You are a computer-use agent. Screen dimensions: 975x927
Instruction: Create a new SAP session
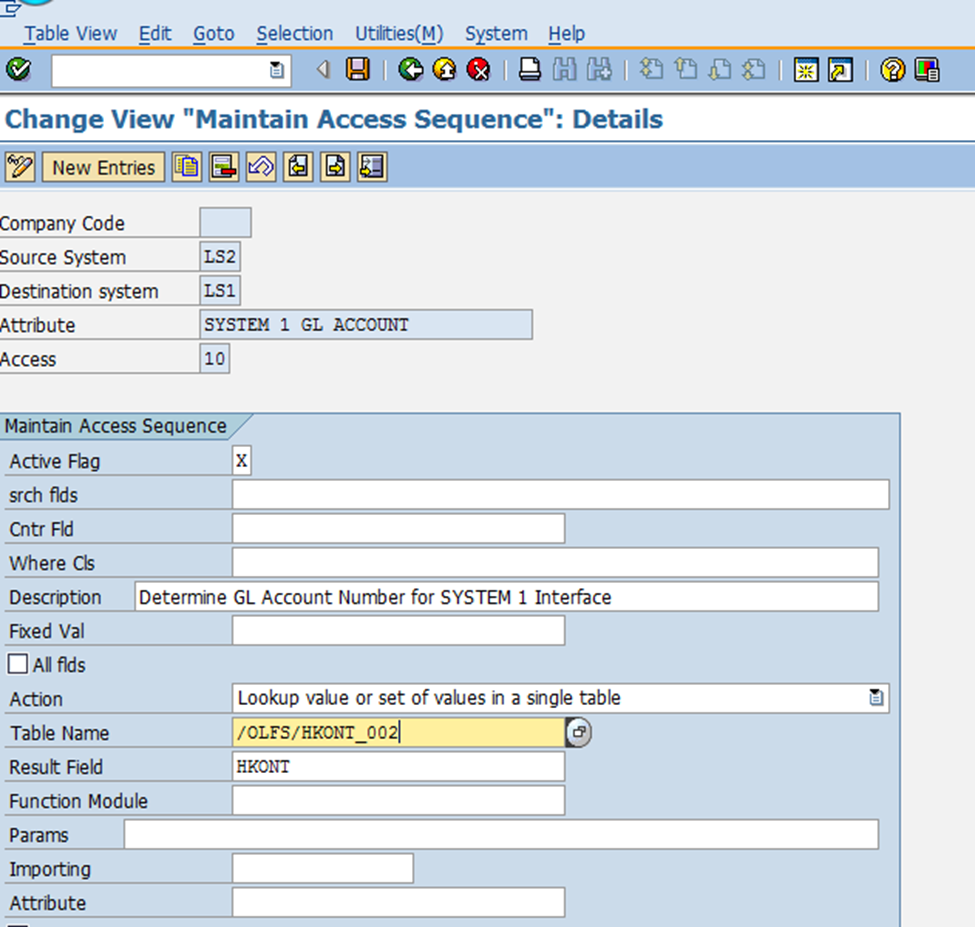[806, 70]
